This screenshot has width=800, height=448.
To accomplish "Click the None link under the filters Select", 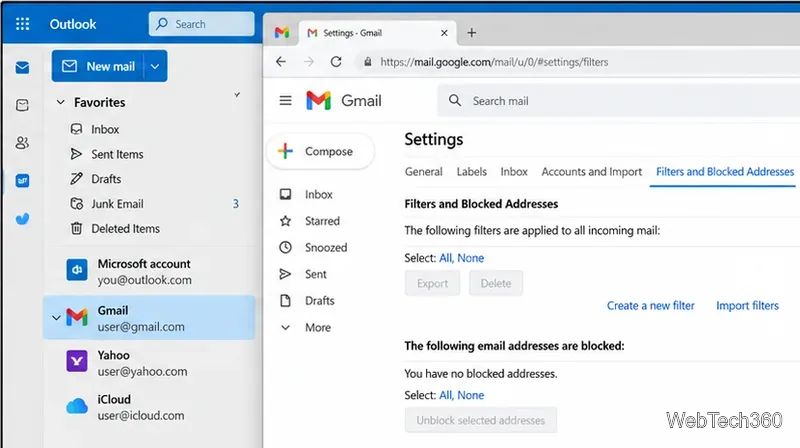I will point(470,258).
